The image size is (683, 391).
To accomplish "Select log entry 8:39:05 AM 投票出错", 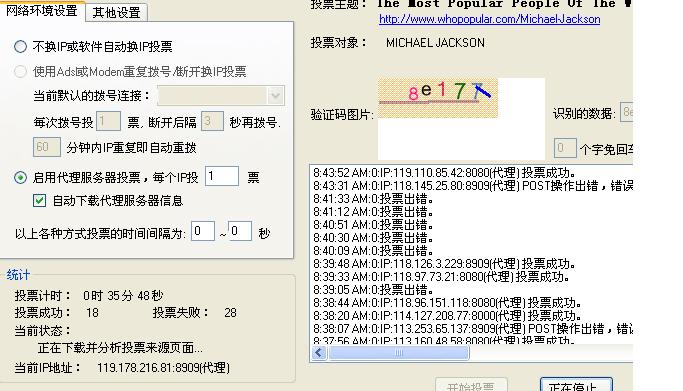I will point(373,290).
